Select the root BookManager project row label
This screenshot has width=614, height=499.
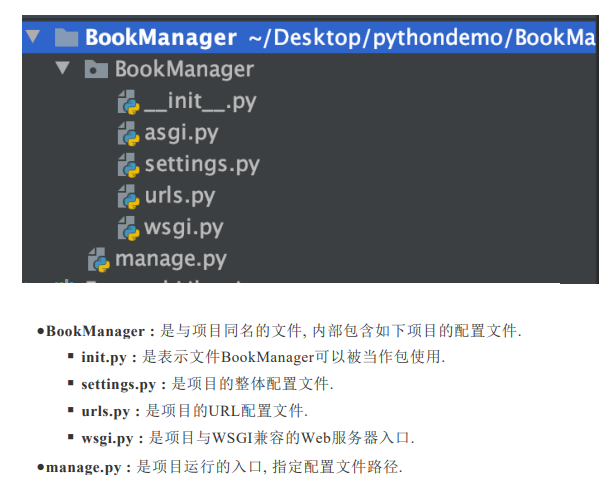click(161, 38)
